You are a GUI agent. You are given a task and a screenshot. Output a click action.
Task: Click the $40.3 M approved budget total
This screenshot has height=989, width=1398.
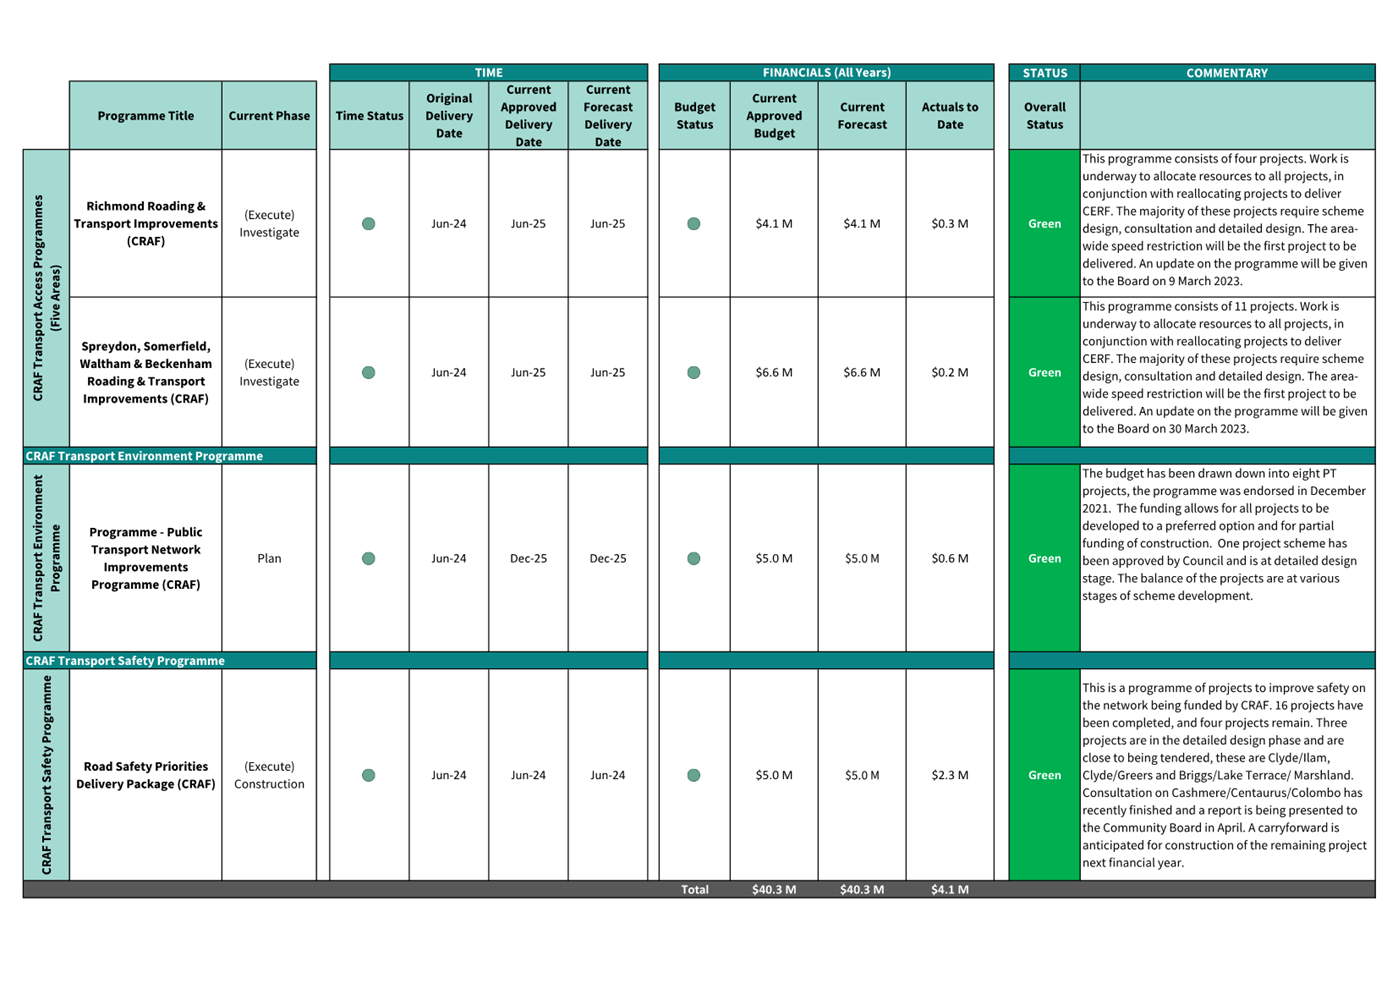(x=774, y=890)
